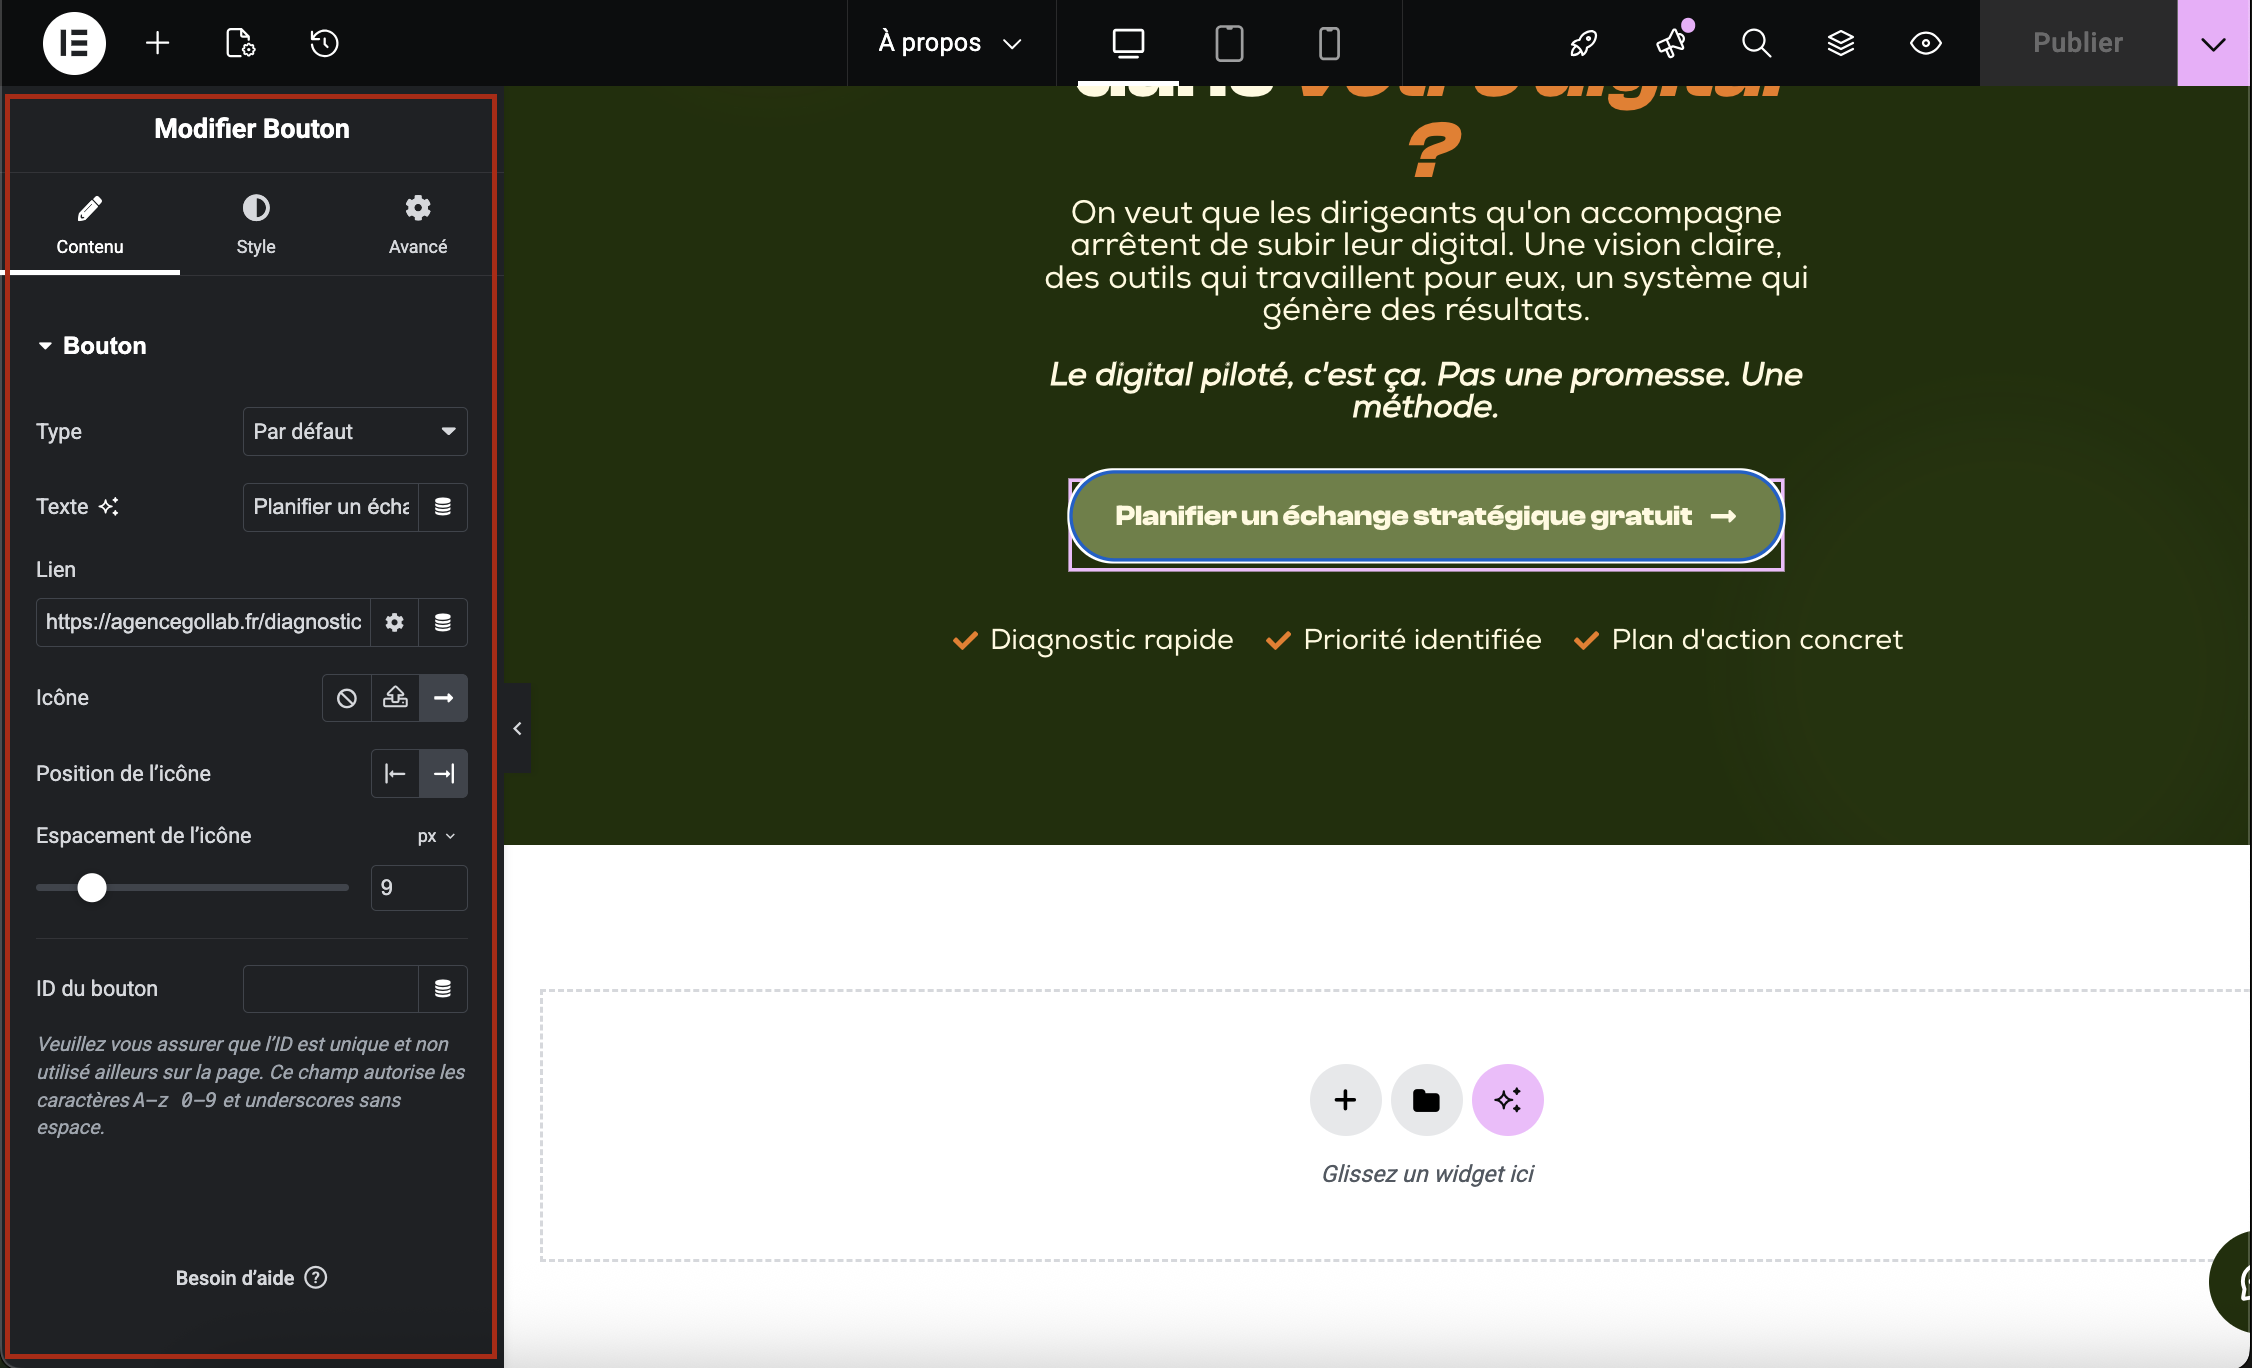
Task: Switch to mobile responsive view
Action: (1329, 43)
